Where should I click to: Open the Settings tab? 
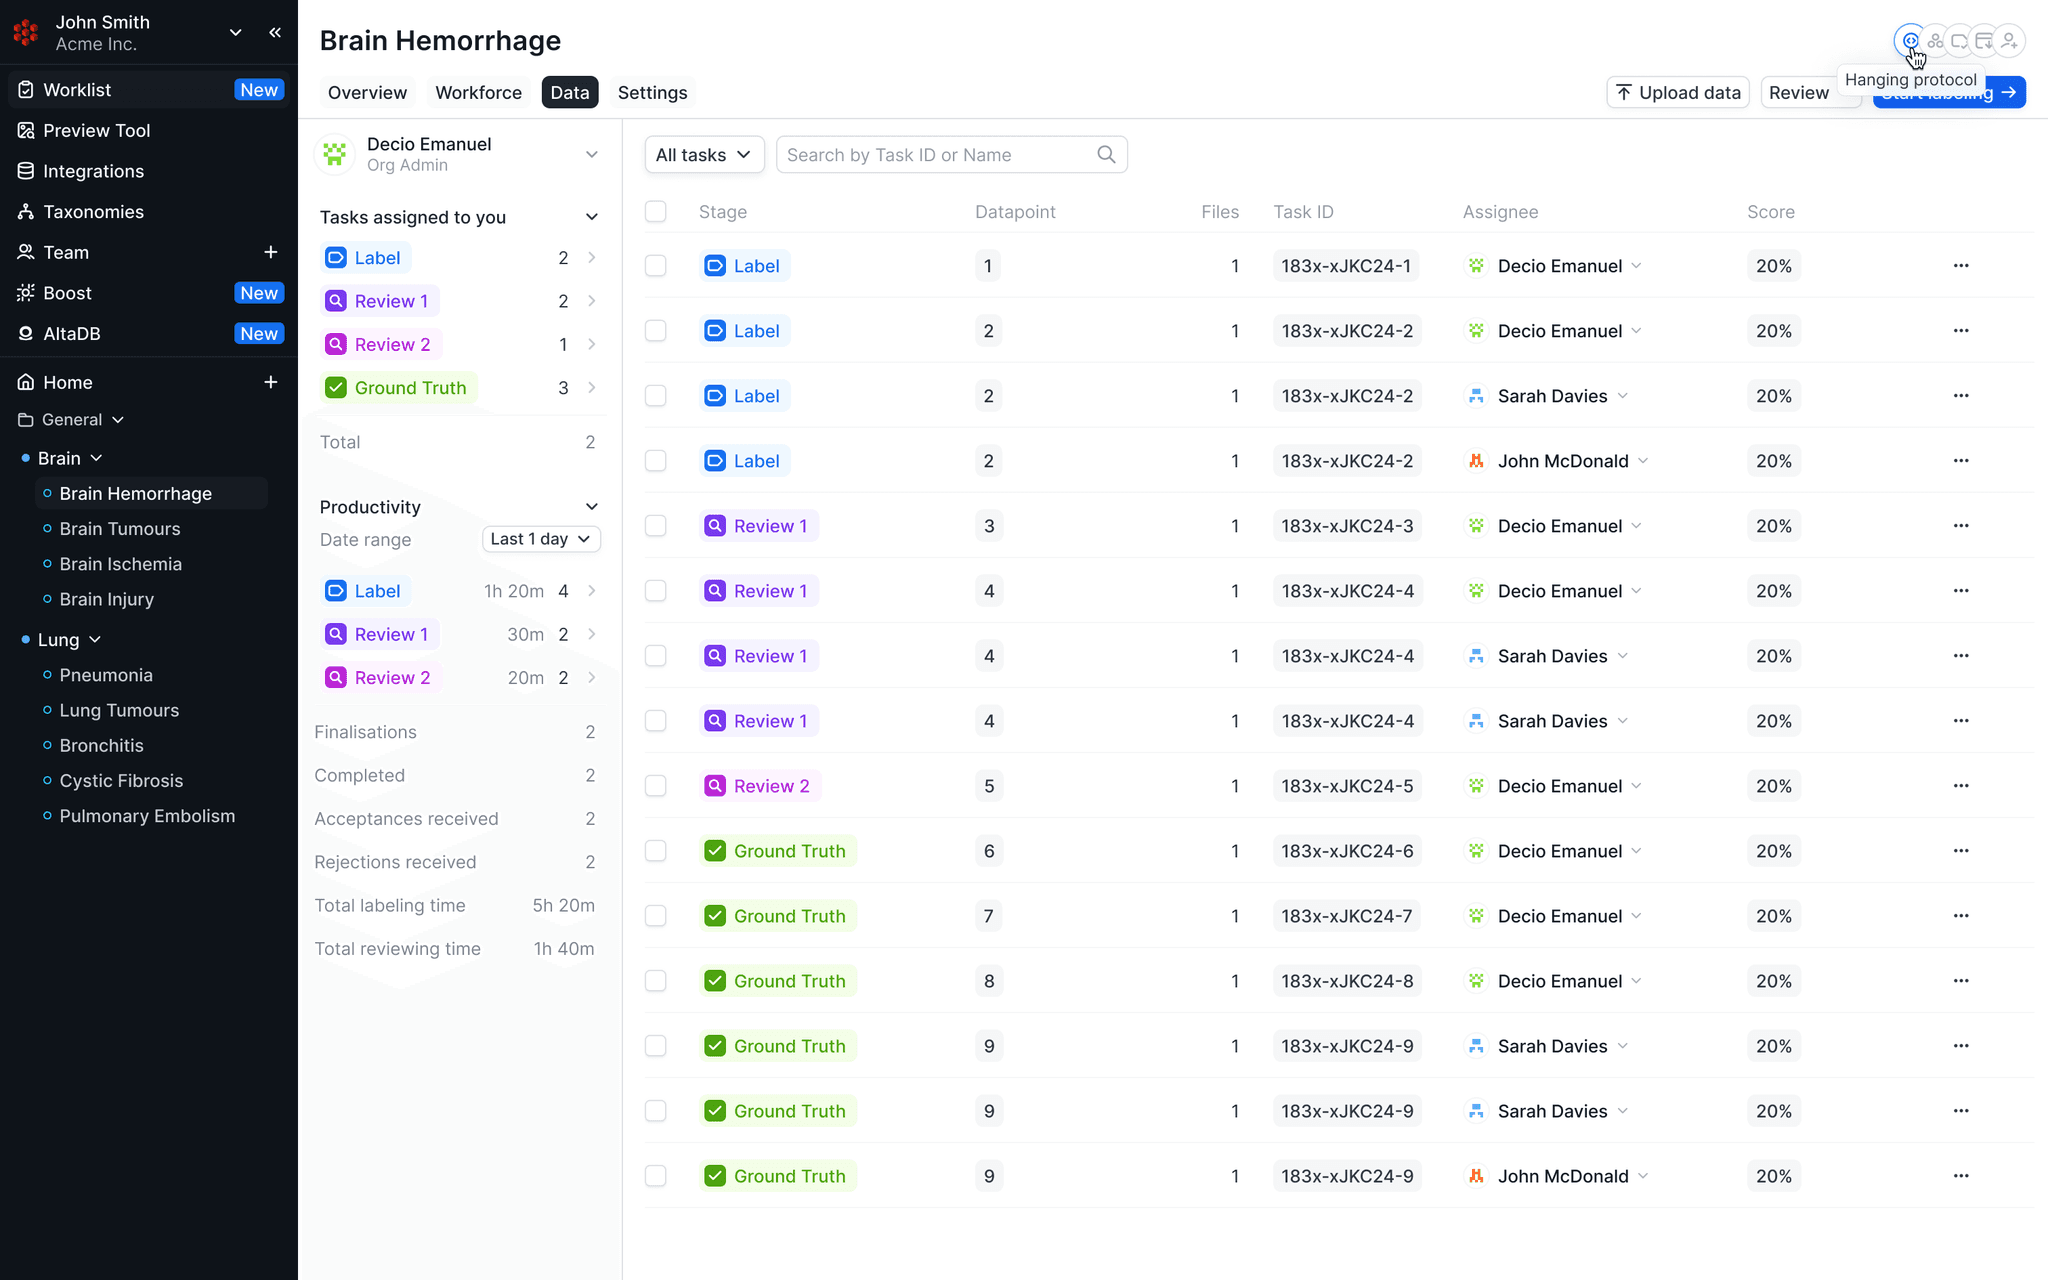[652, 92]
